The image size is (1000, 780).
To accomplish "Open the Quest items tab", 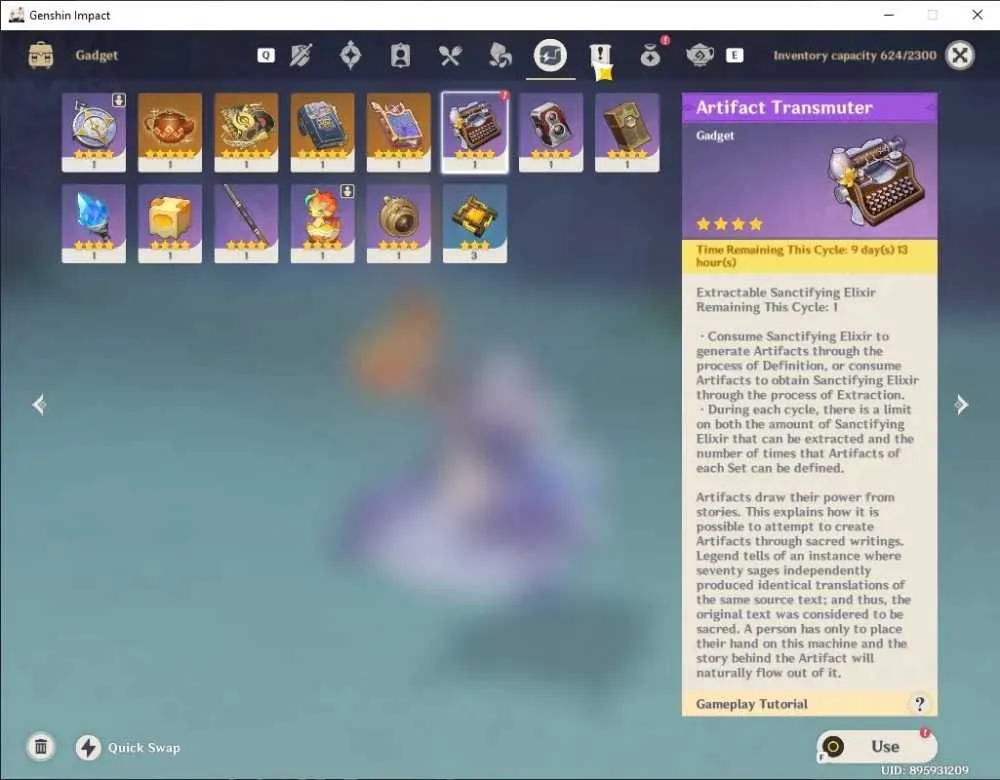I will [x=600, y=56].
